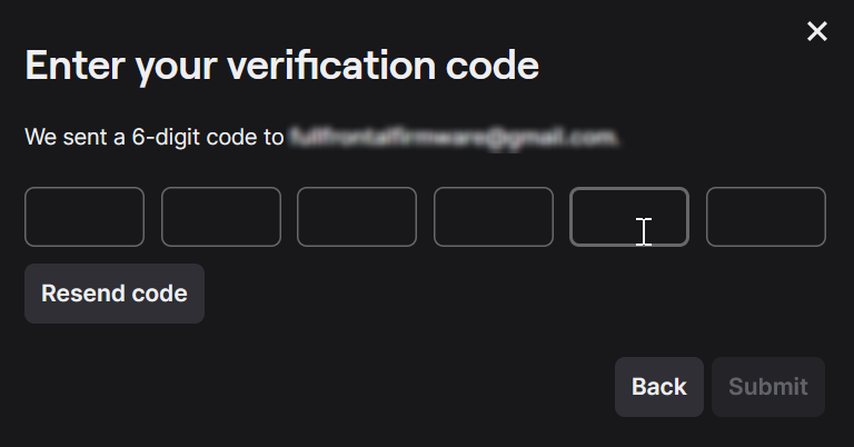Click the greyed-out Submit button
854x447 pixels.
(x=768, y=387)
